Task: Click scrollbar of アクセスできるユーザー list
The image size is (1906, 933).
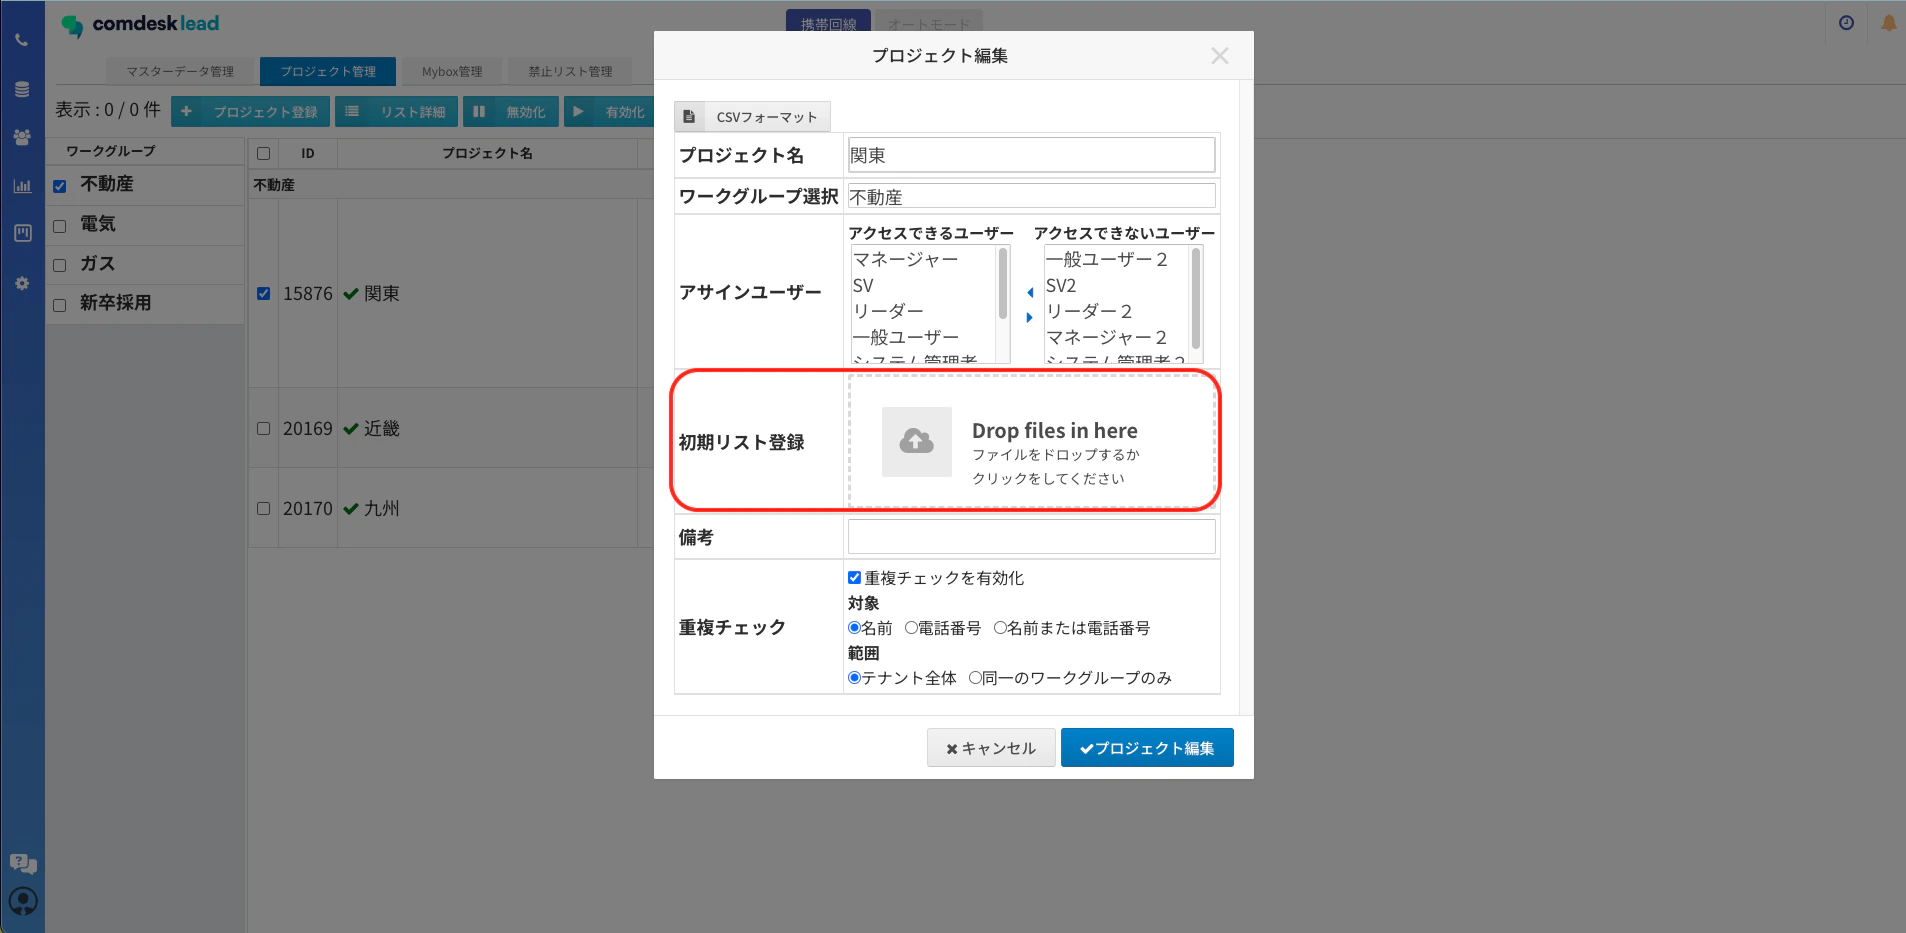Action: point(1003,285)
